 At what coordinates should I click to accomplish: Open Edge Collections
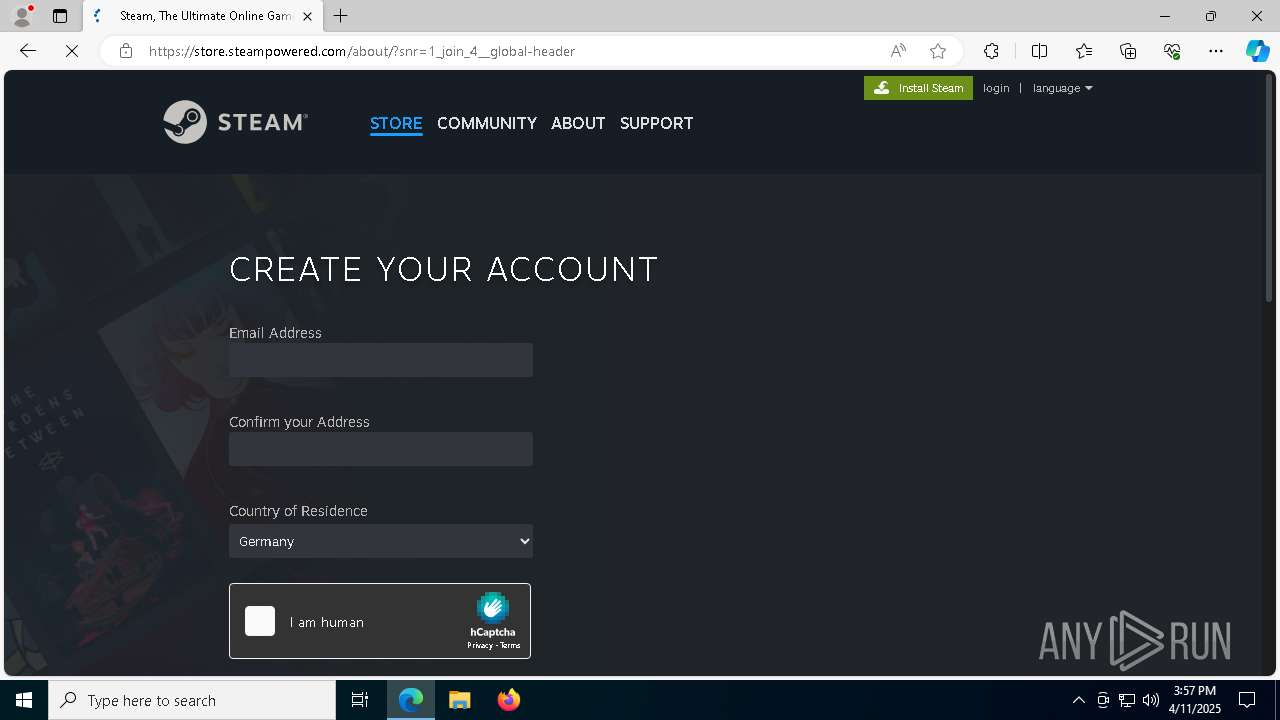[1128, 51]
